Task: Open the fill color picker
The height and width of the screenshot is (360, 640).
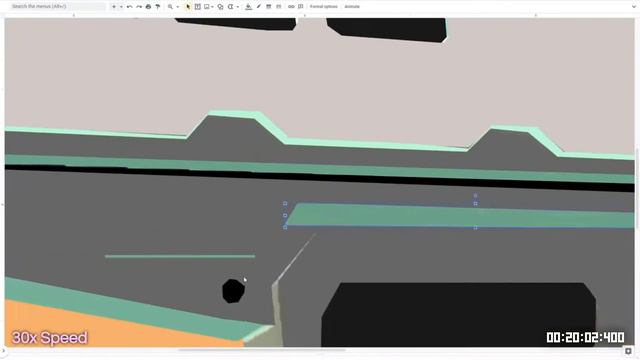Action: tap(248, 7)
